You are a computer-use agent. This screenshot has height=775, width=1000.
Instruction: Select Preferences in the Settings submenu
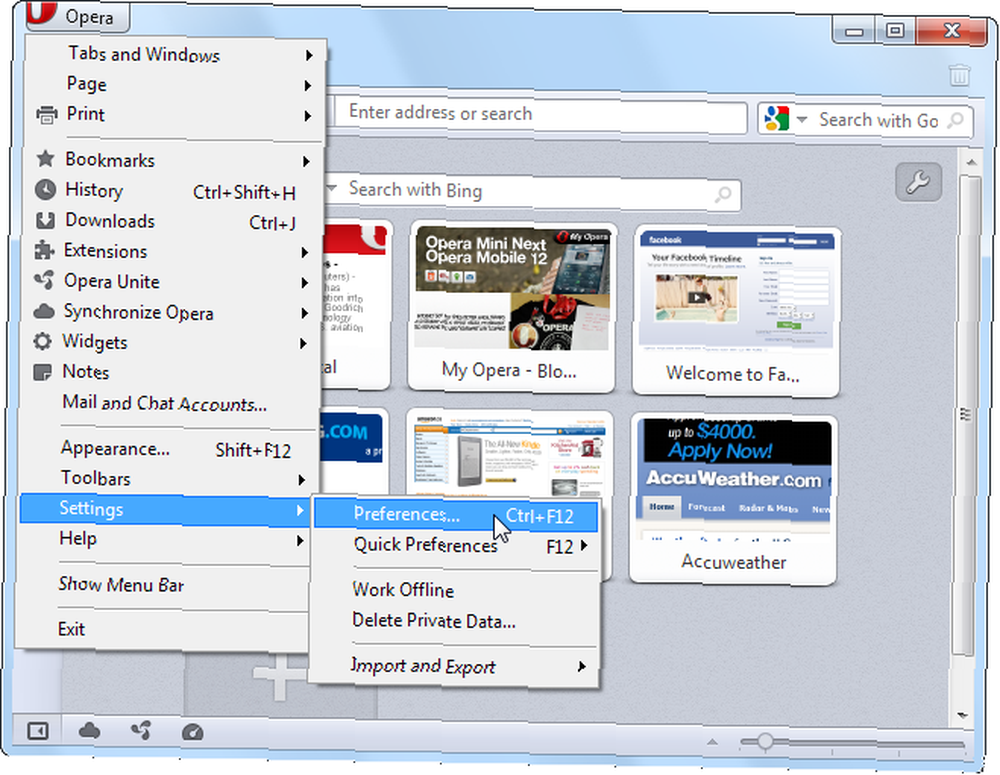tap(456, 515)
